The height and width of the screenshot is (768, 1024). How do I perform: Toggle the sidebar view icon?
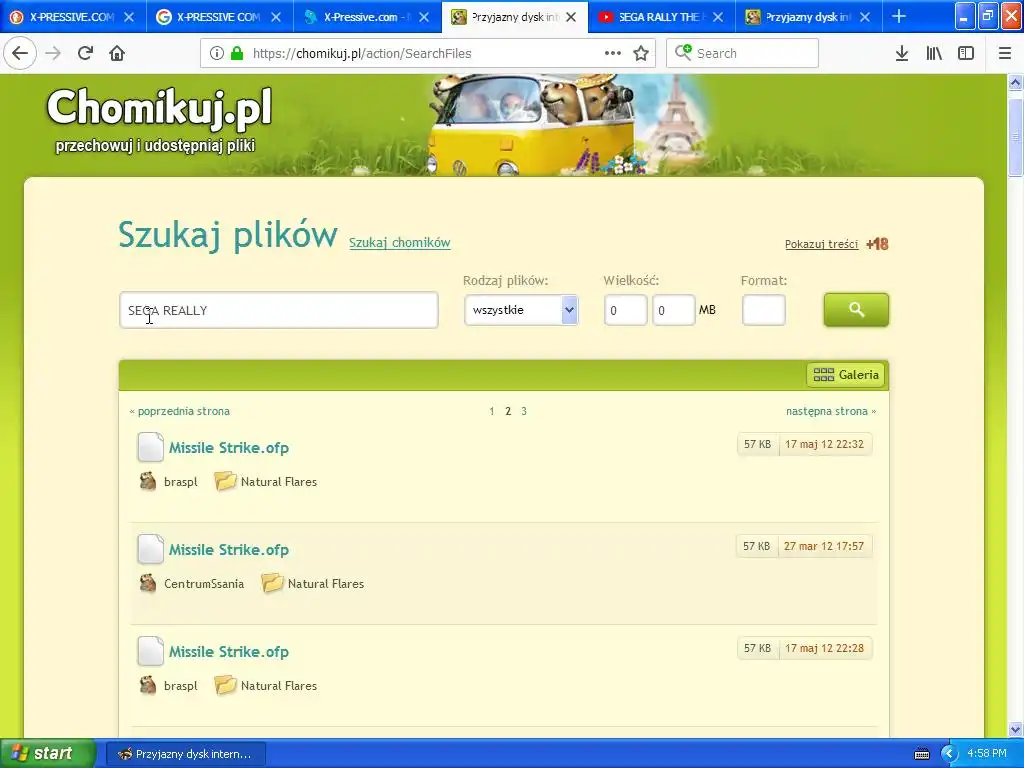point(966,54)
